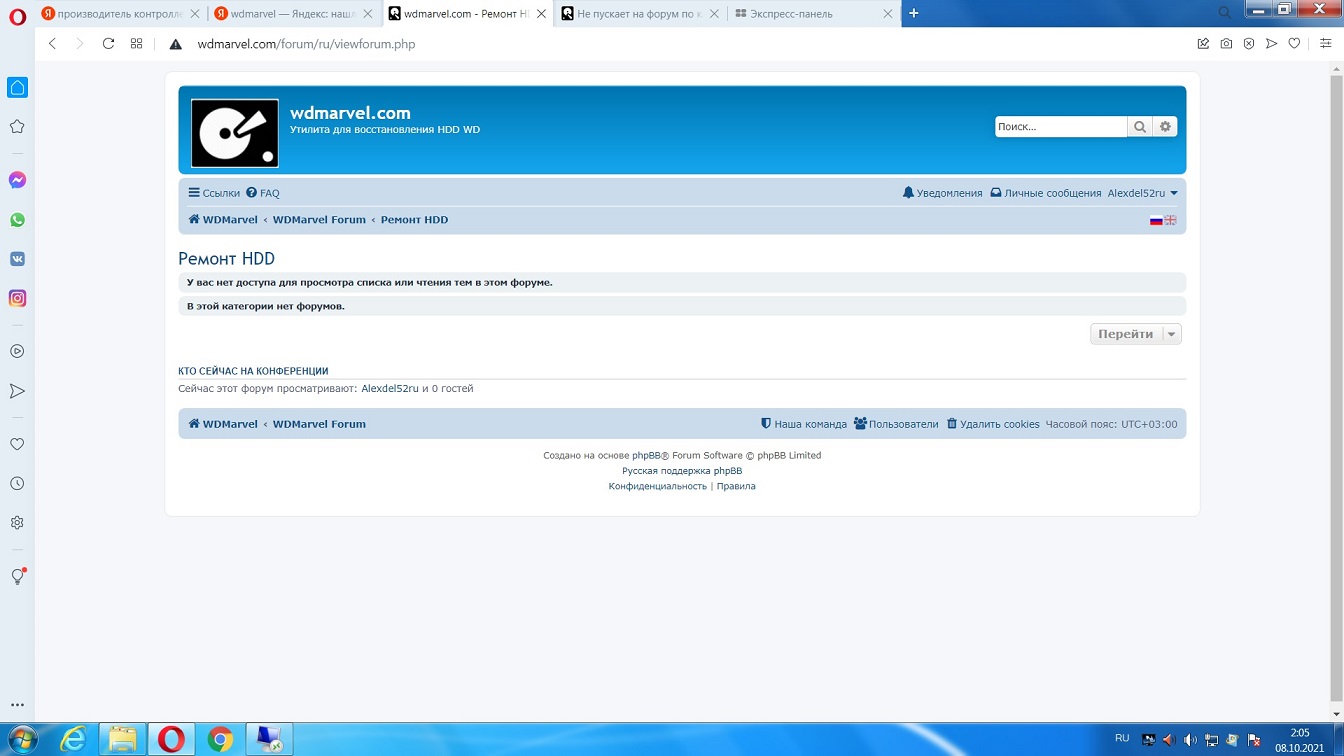Open Messenger in the Opera sidebar
The width and height of the screenshot is (1344, 756).
point(17,180)
